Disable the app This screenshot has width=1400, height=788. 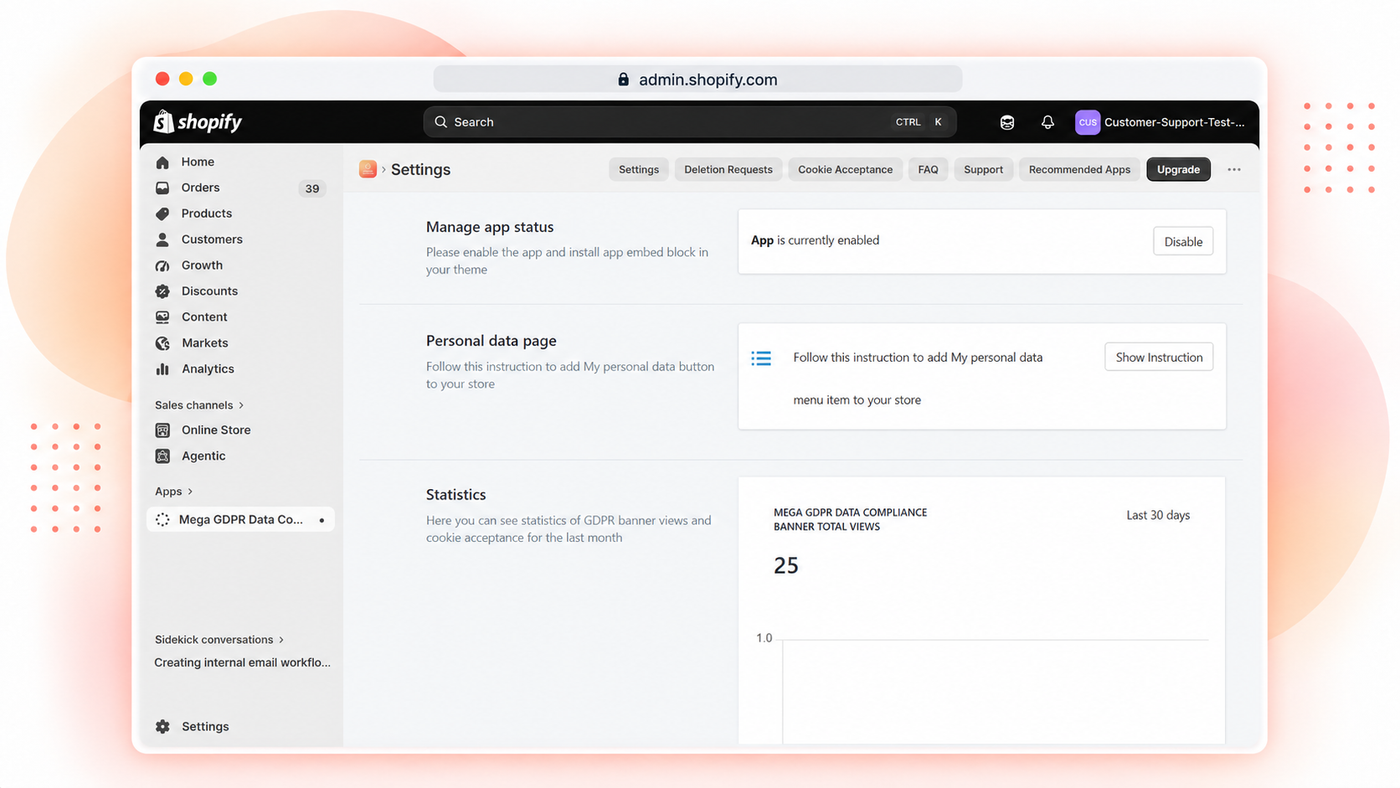pyautogui.click(x=1183, y=241)
